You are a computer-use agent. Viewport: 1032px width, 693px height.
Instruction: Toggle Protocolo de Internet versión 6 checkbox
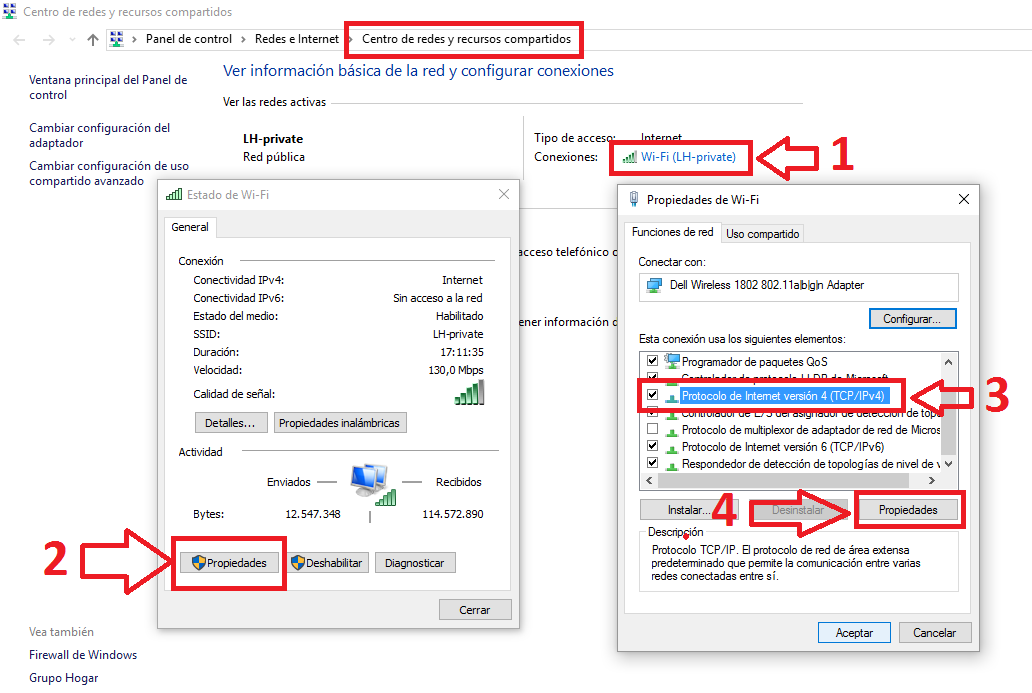point(652,446)
